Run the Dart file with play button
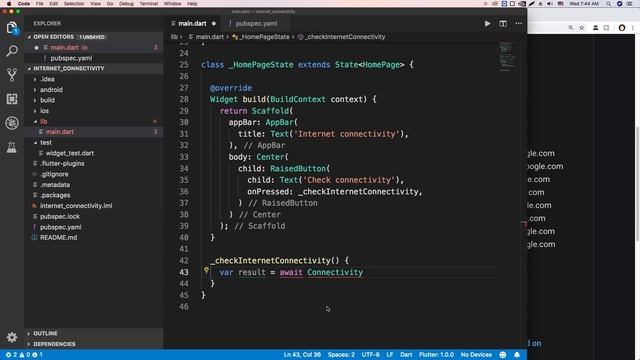This screenshot has width=640, height=360. [487, 24]
